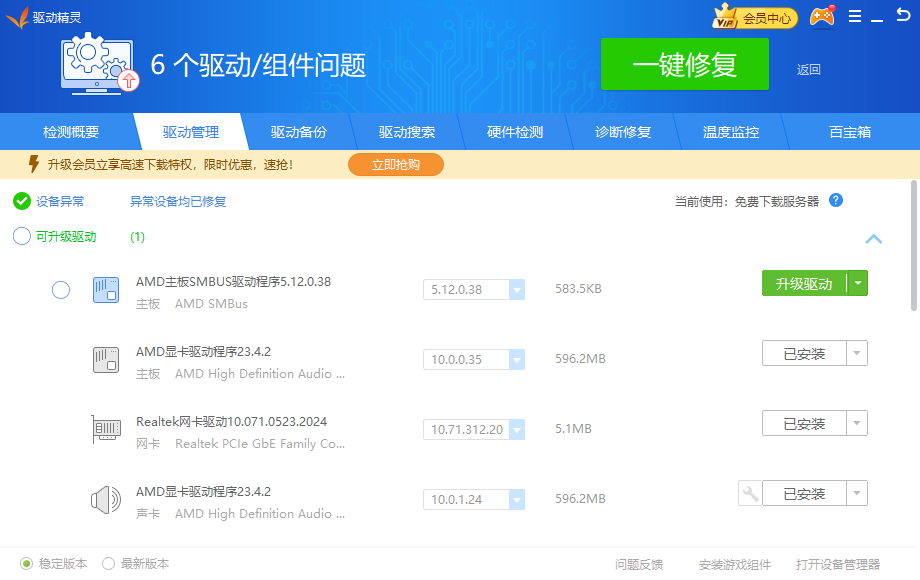Screen dimensions: 920x580
Task: Open version dropdown showing 5.12.0.38
Action: click(x=517, y=290)
